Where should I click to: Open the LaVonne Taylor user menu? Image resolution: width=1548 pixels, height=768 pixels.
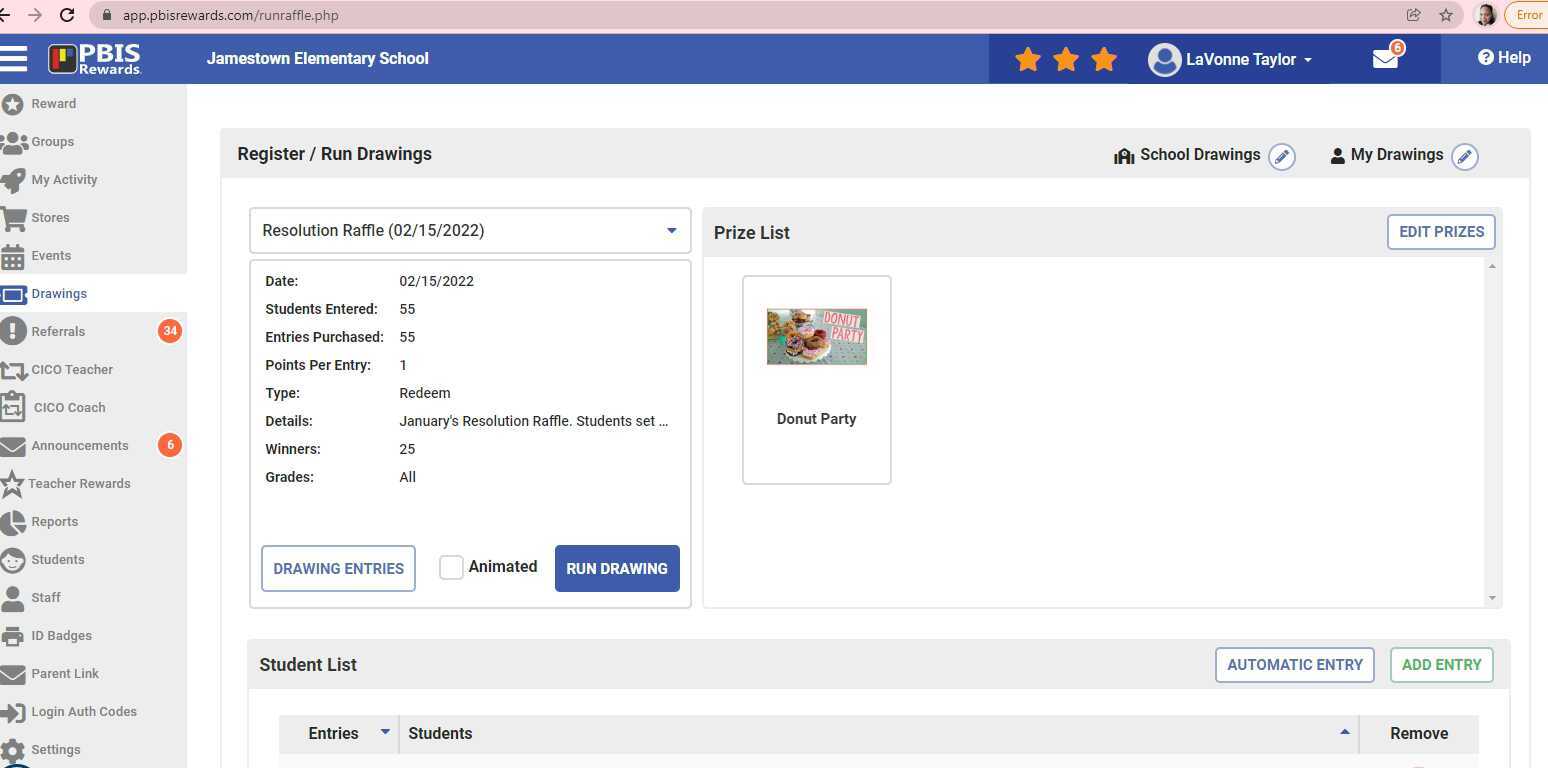coord(1230,59)
